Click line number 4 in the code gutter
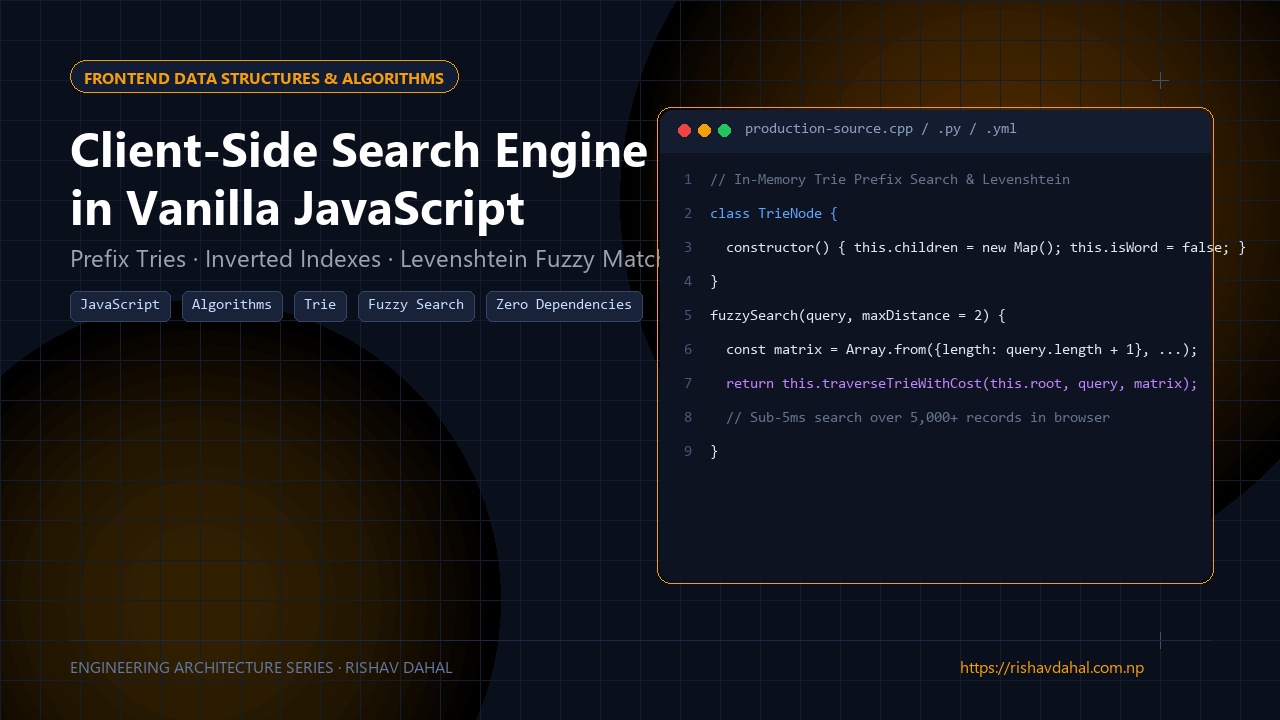This screenshot has height=720, width=1280. click(x=688, y=282)
